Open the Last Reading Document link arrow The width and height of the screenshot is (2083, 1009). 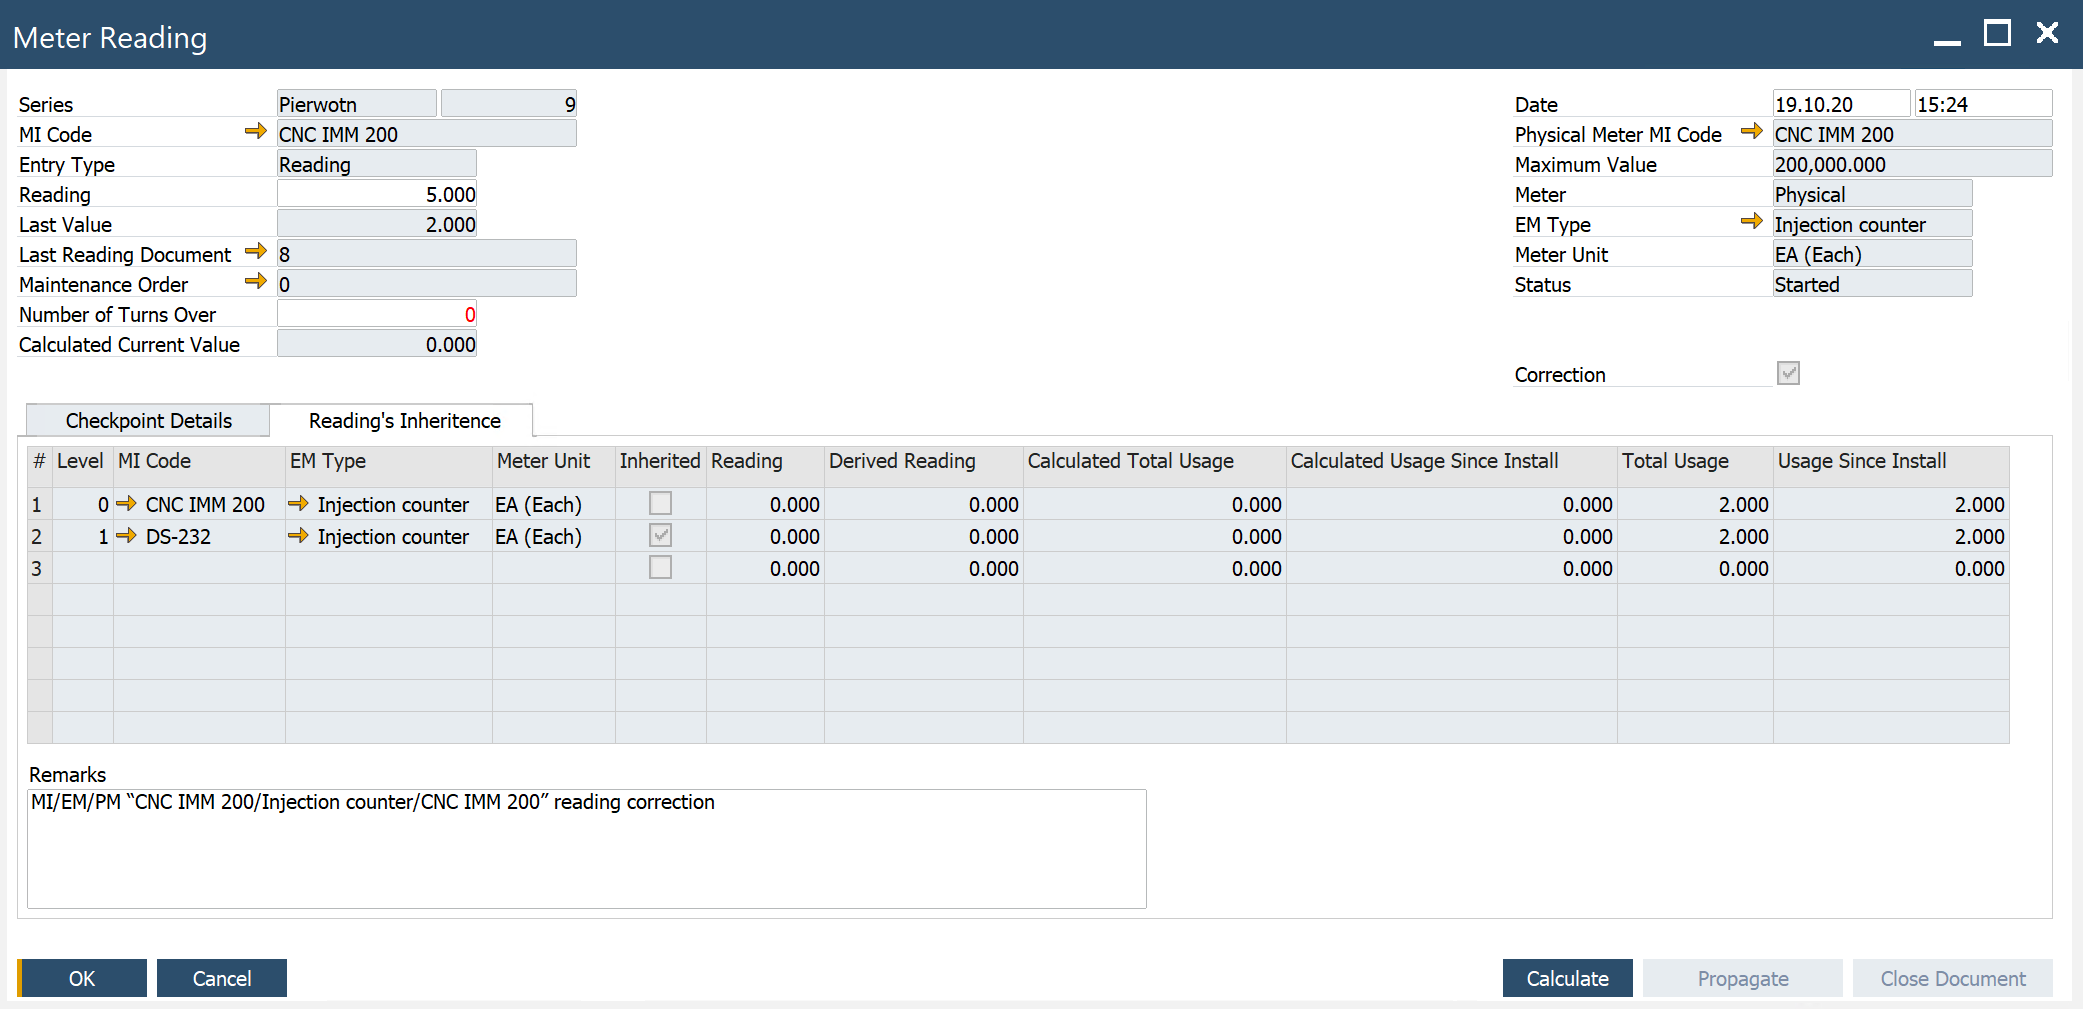pos(255,251)
